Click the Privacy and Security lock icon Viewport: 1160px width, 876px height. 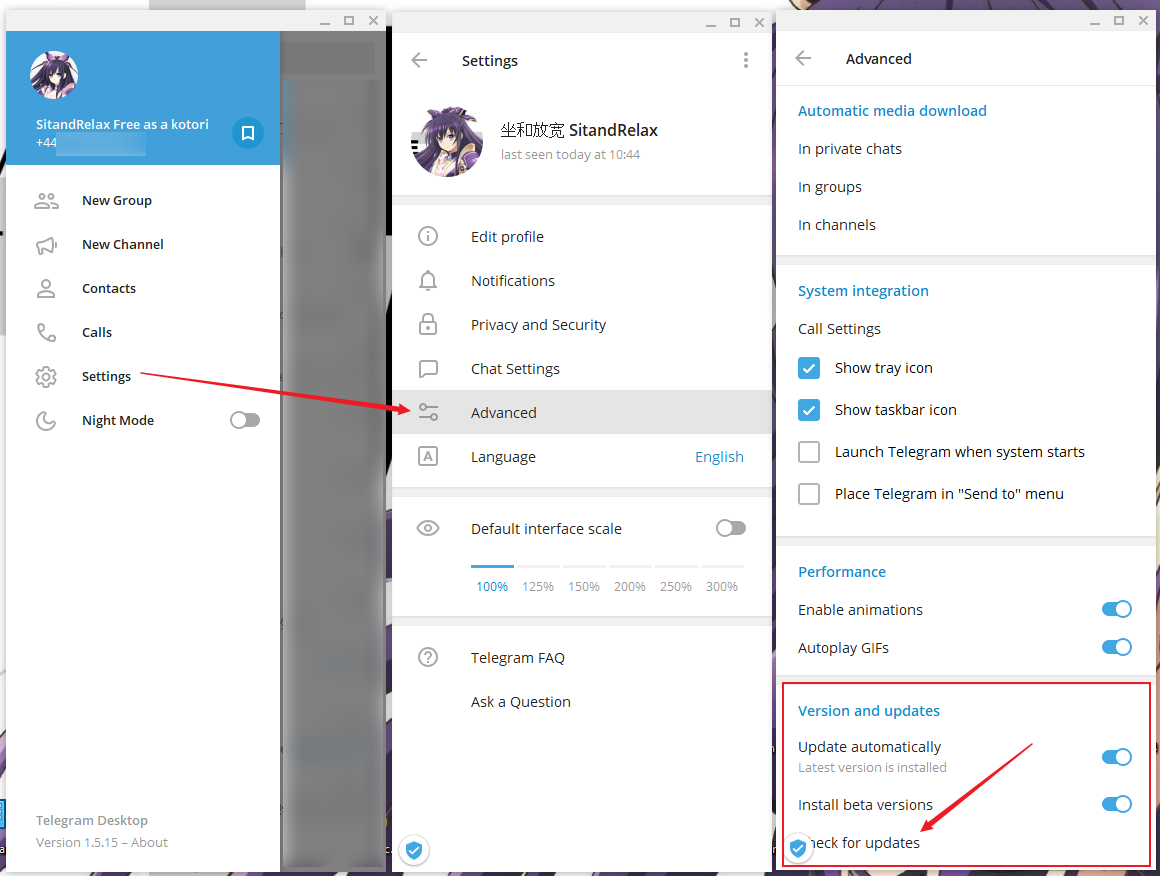[x=428, y=324]
